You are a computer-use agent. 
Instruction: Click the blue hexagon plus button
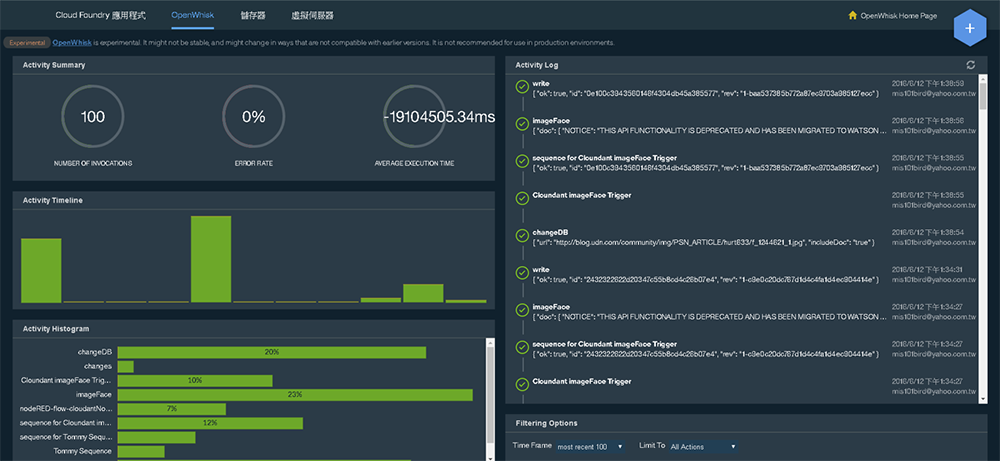click(970, 27)
